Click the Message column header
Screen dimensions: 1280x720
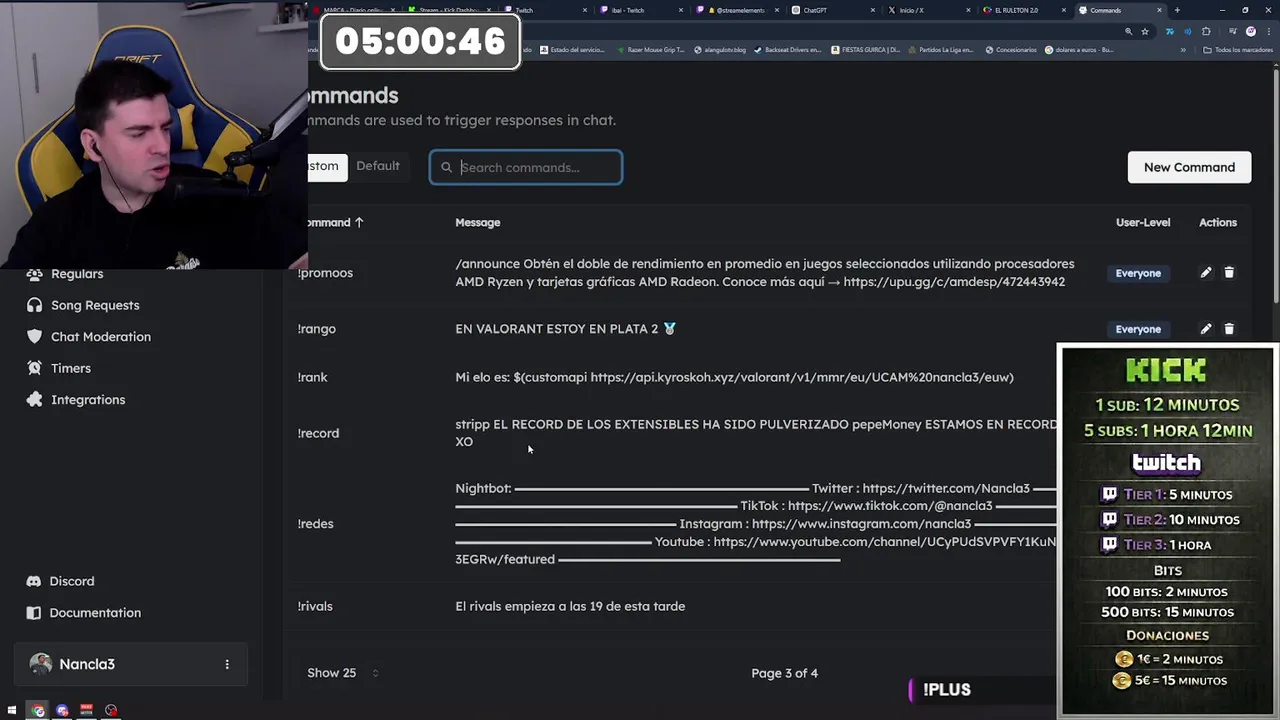[478, 222]
